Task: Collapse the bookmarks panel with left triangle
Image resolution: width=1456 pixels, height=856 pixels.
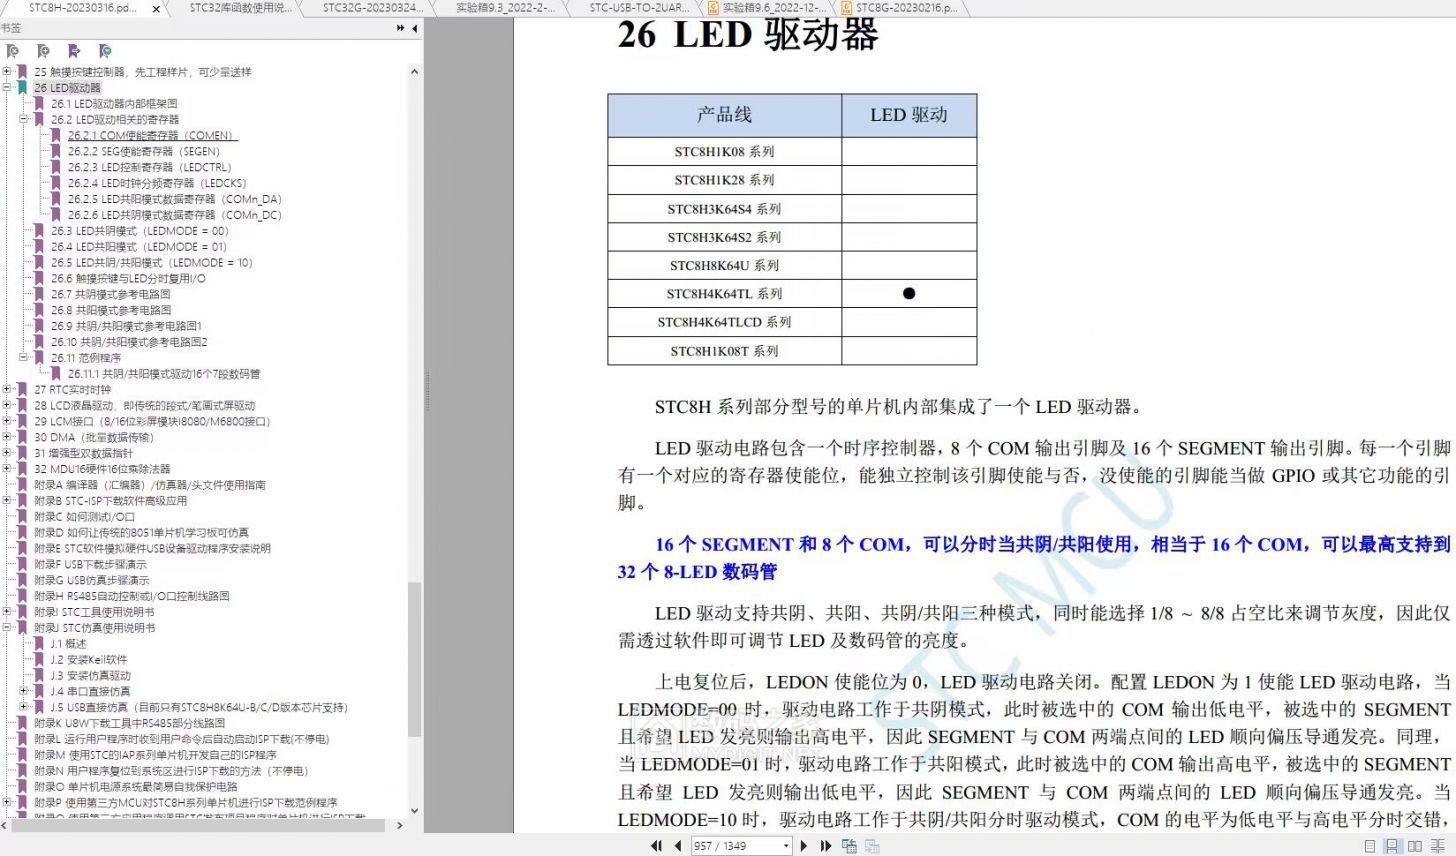Action: (x=414, y=28)
